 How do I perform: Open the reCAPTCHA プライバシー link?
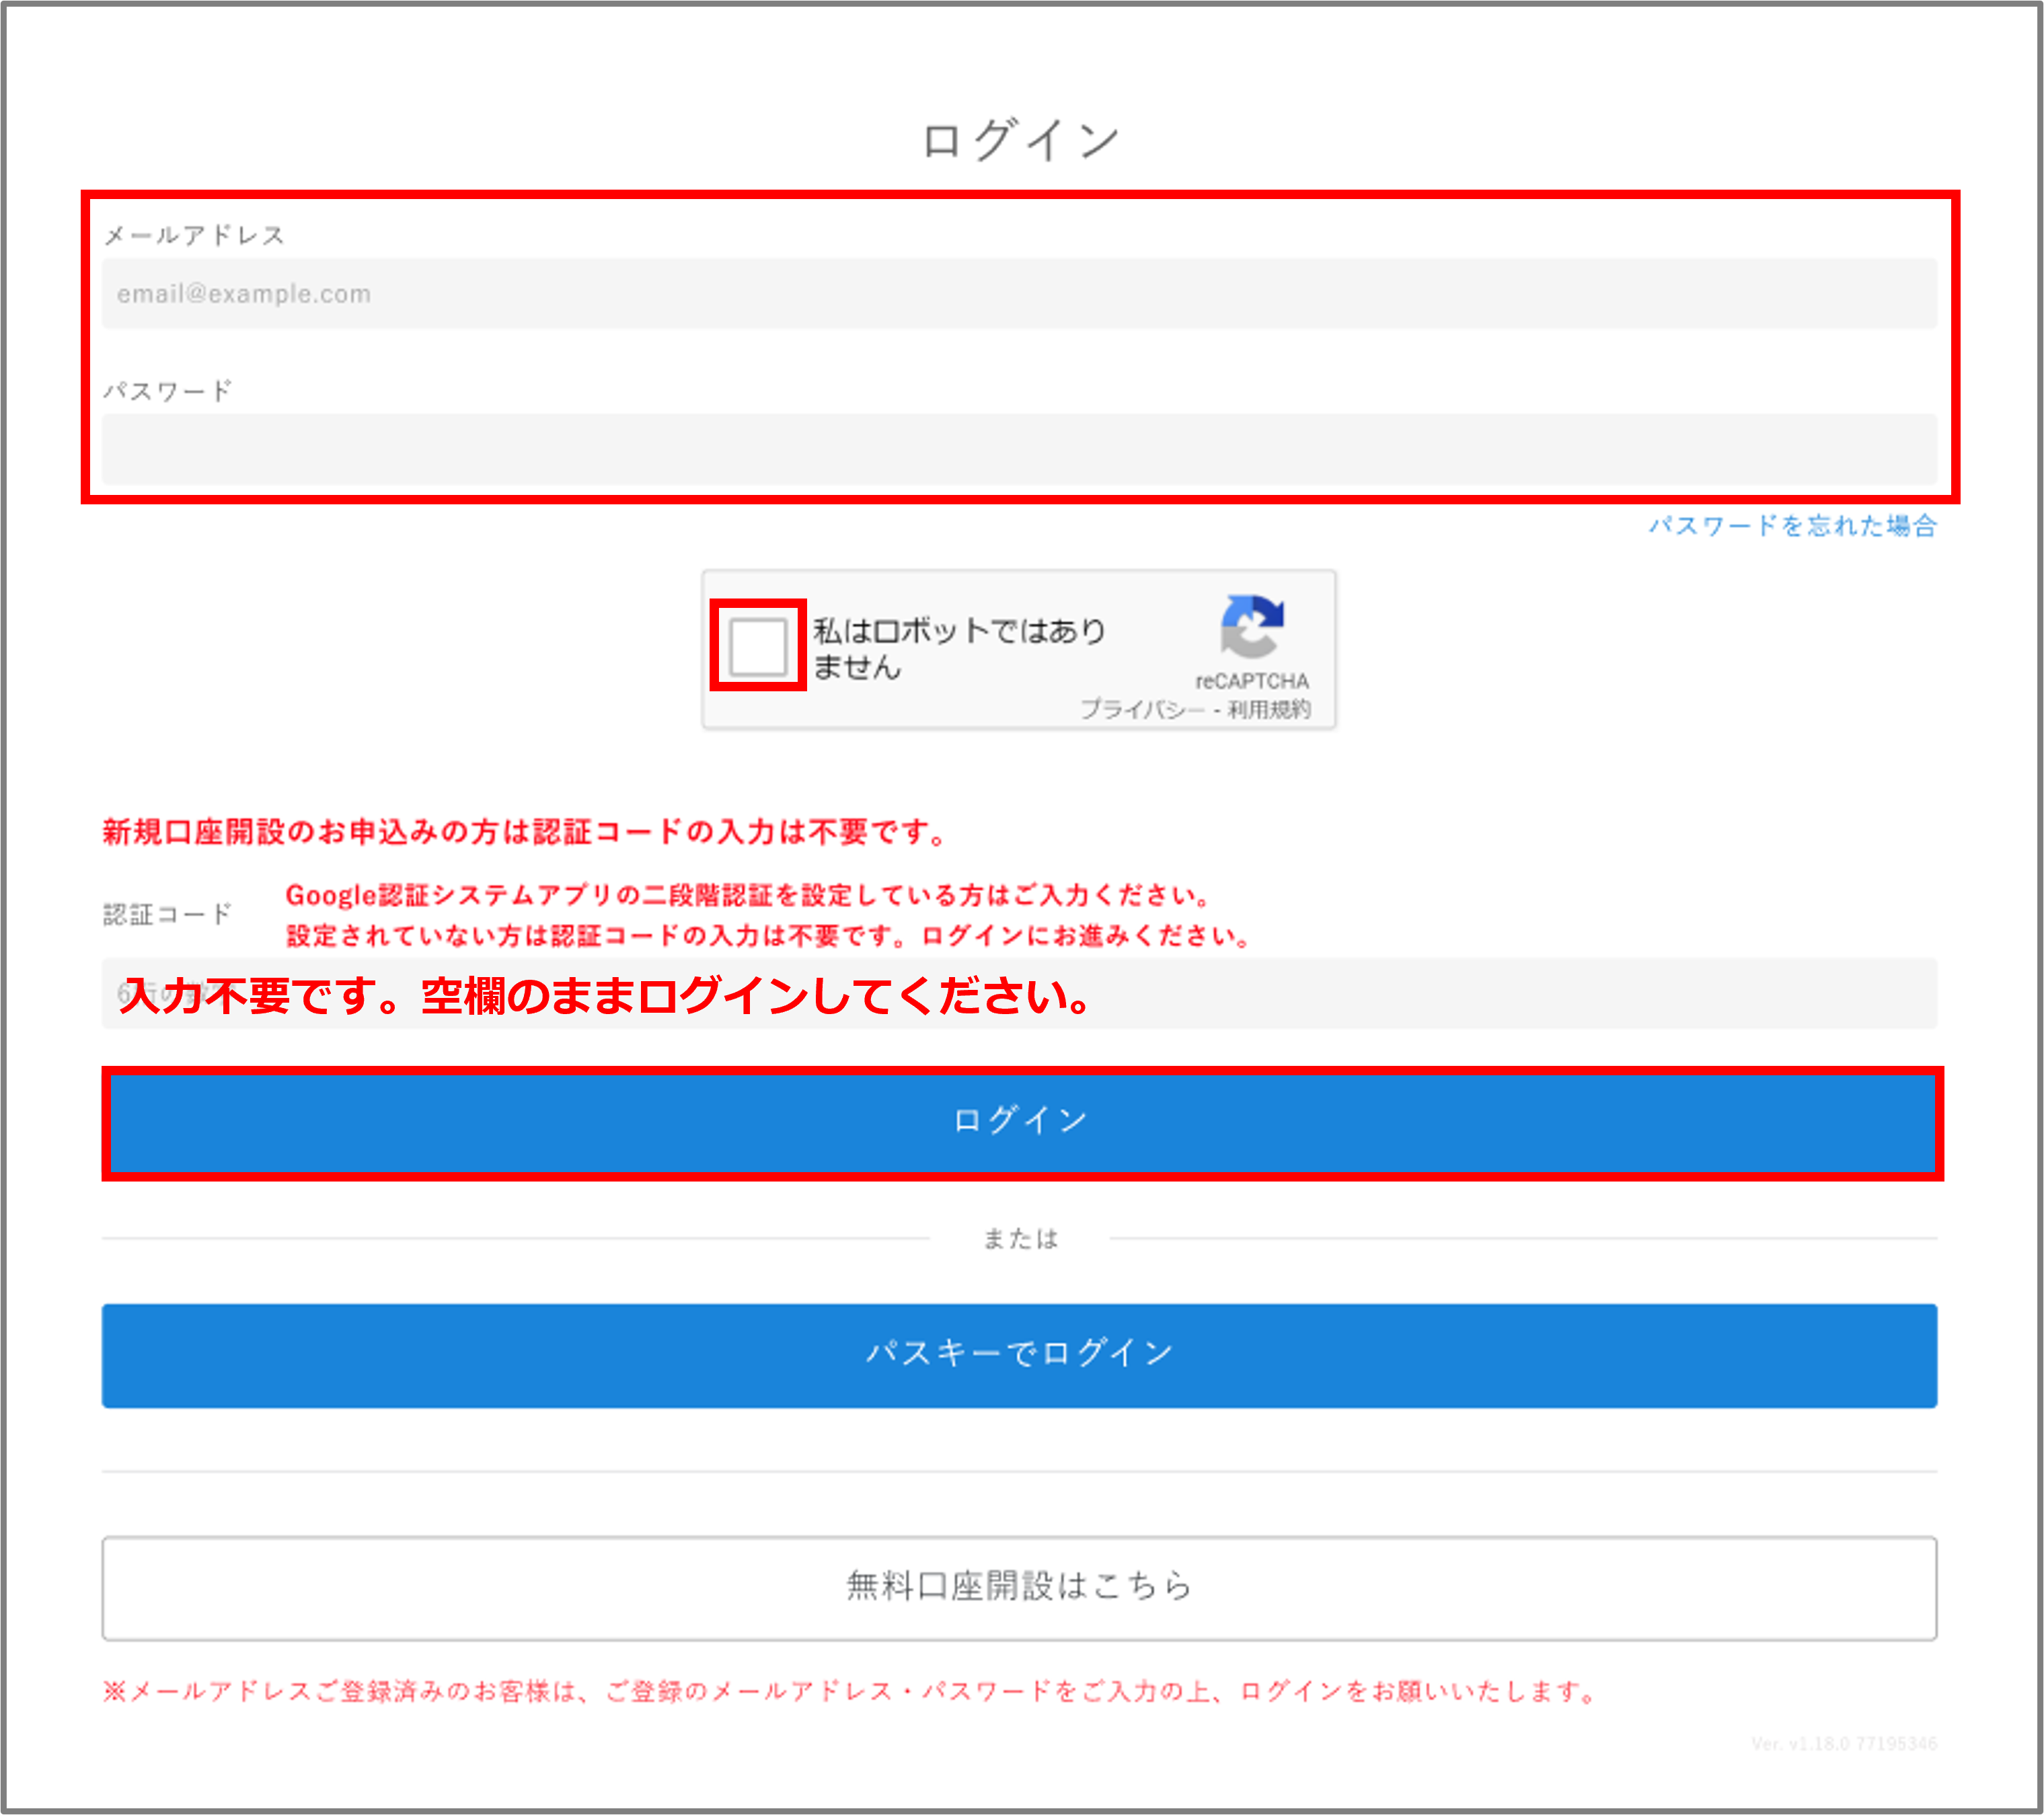pyautogui.click(x=1142, y=709)
